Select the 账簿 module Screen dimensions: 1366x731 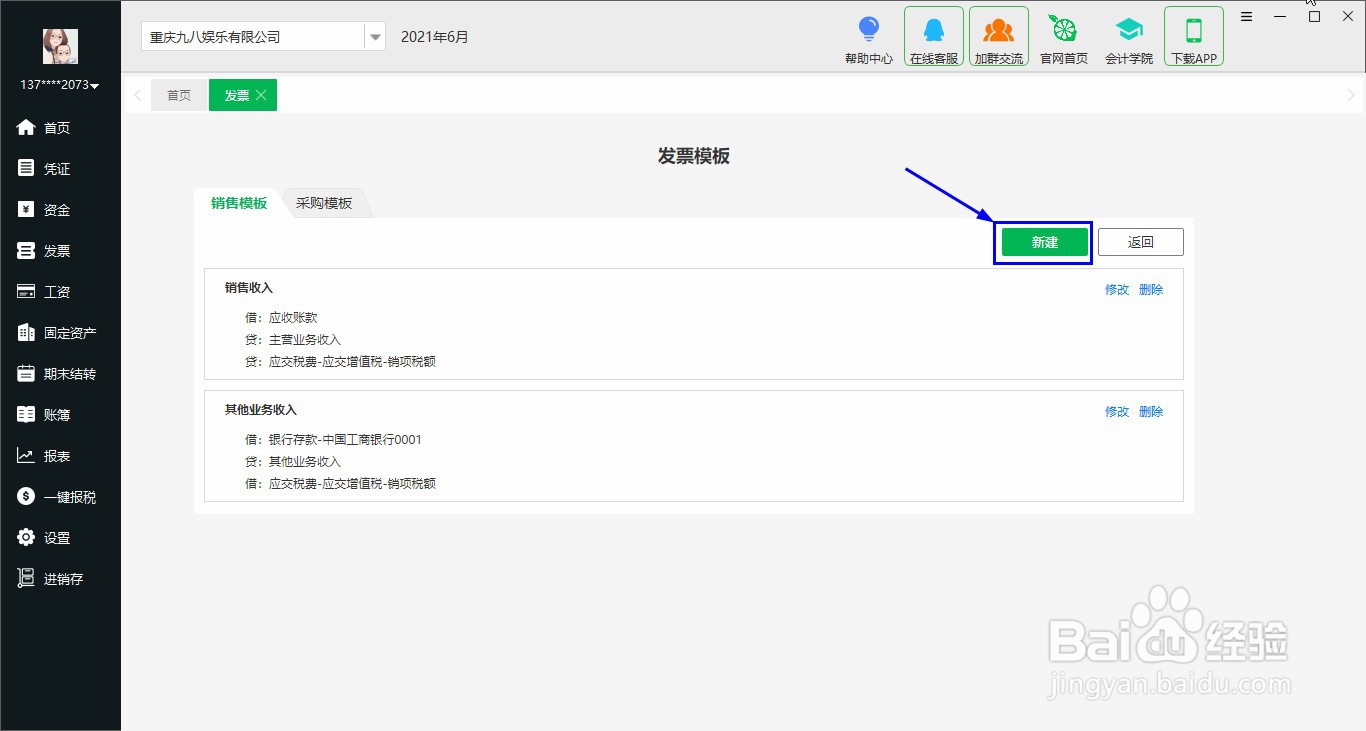click(55, 414)
